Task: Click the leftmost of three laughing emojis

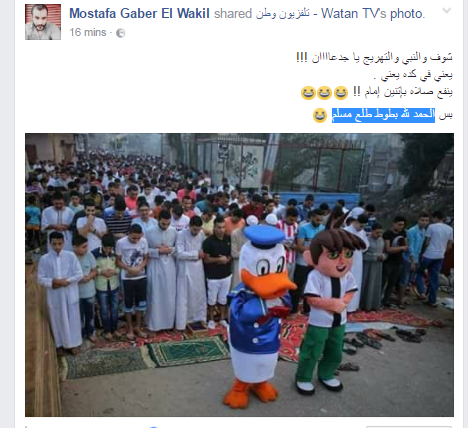Action: pyautogui.click(x=308, y=92)
